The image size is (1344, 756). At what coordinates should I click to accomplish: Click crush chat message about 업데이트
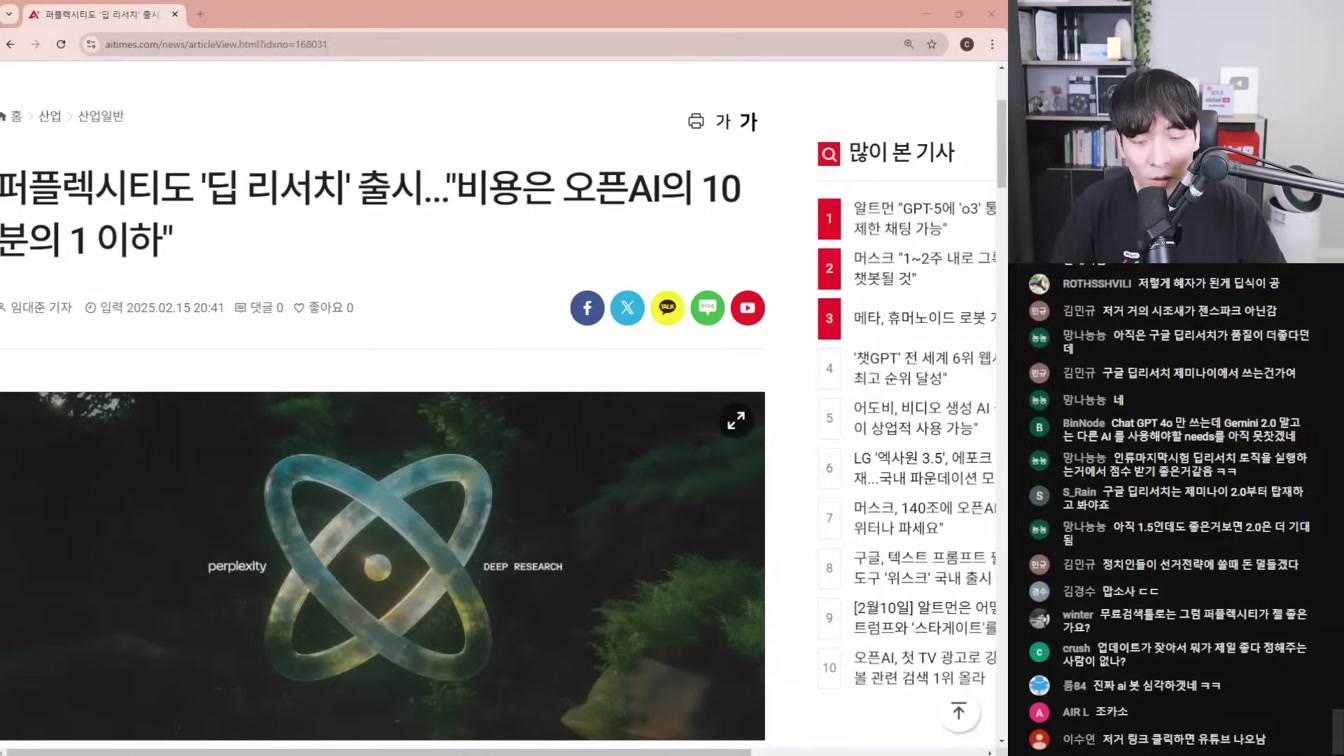click(x=1186, y=654)
